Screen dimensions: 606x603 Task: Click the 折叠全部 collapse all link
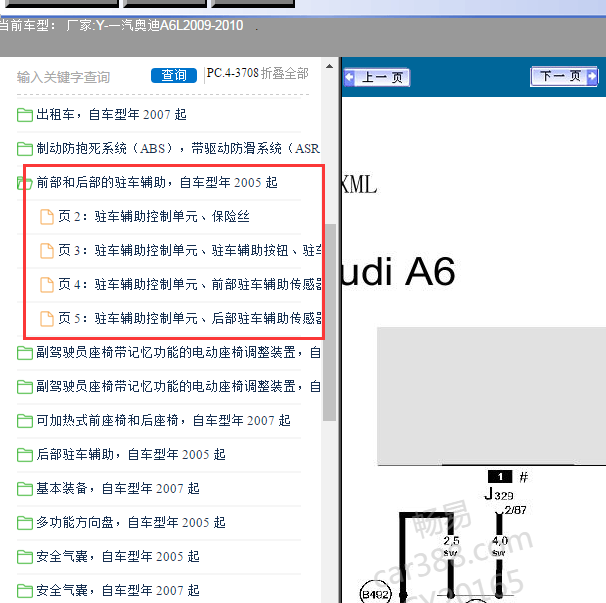(x=285, y=73)
